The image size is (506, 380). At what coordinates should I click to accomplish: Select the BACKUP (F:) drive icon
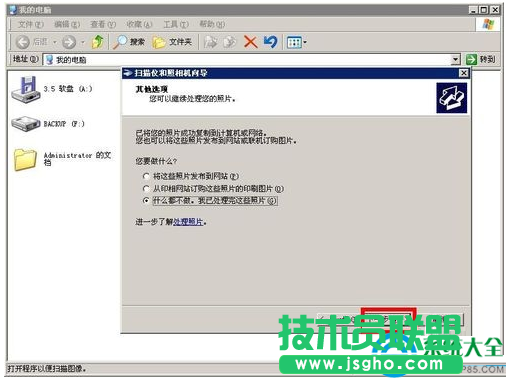(x=26, y=124)
